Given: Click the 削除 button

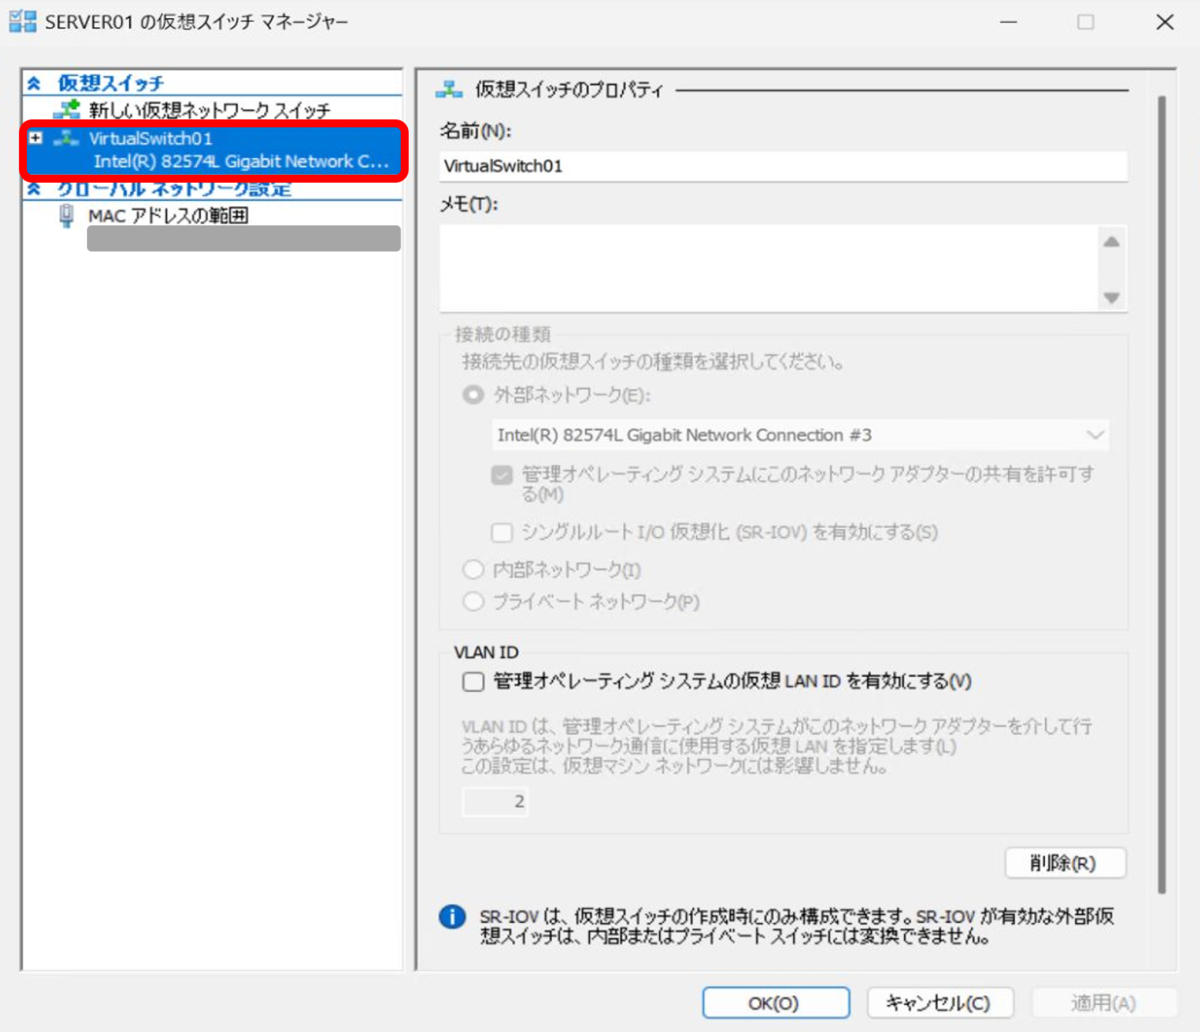Looking at the screenshot, I should 1065,862.
